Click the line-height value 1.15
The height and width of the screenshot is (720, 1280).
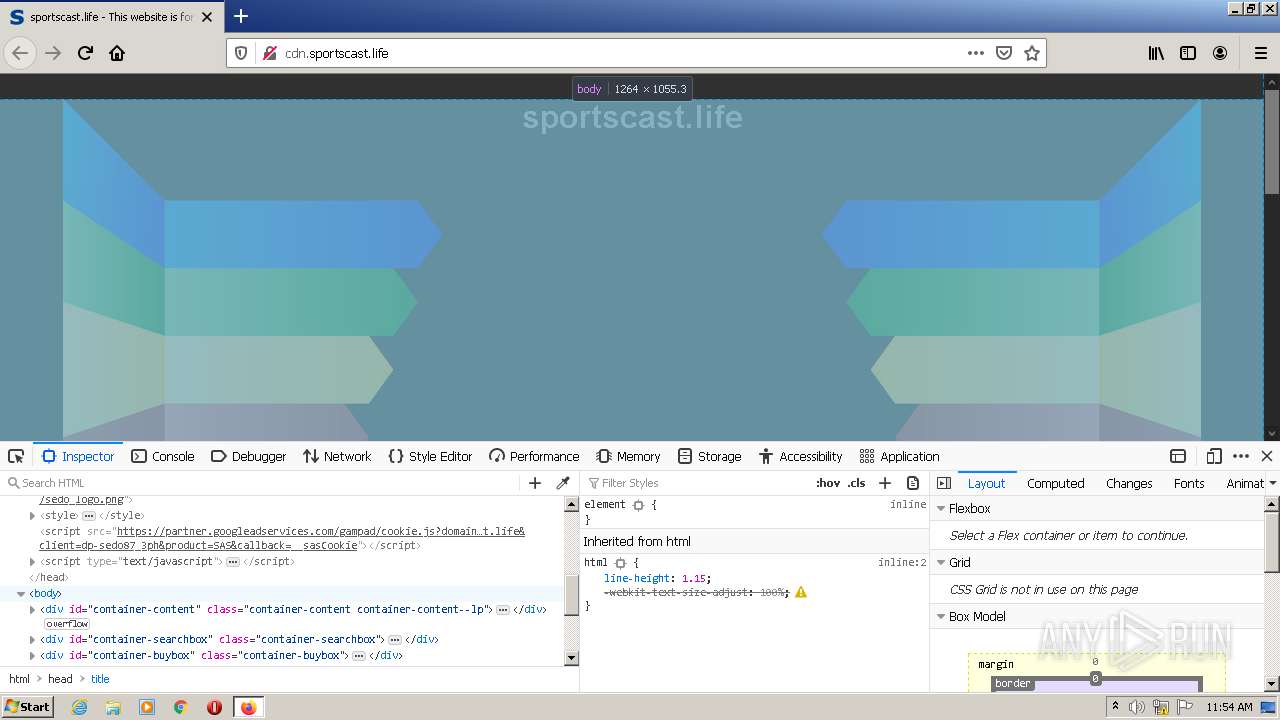694,579
